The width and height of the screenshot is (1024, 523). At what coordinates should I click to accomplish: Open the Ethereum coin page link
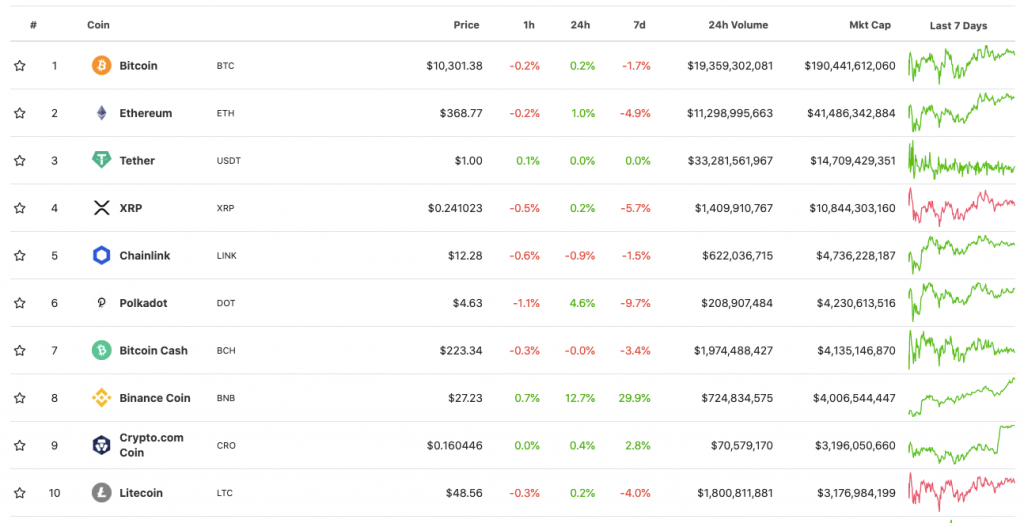[146, 113]
